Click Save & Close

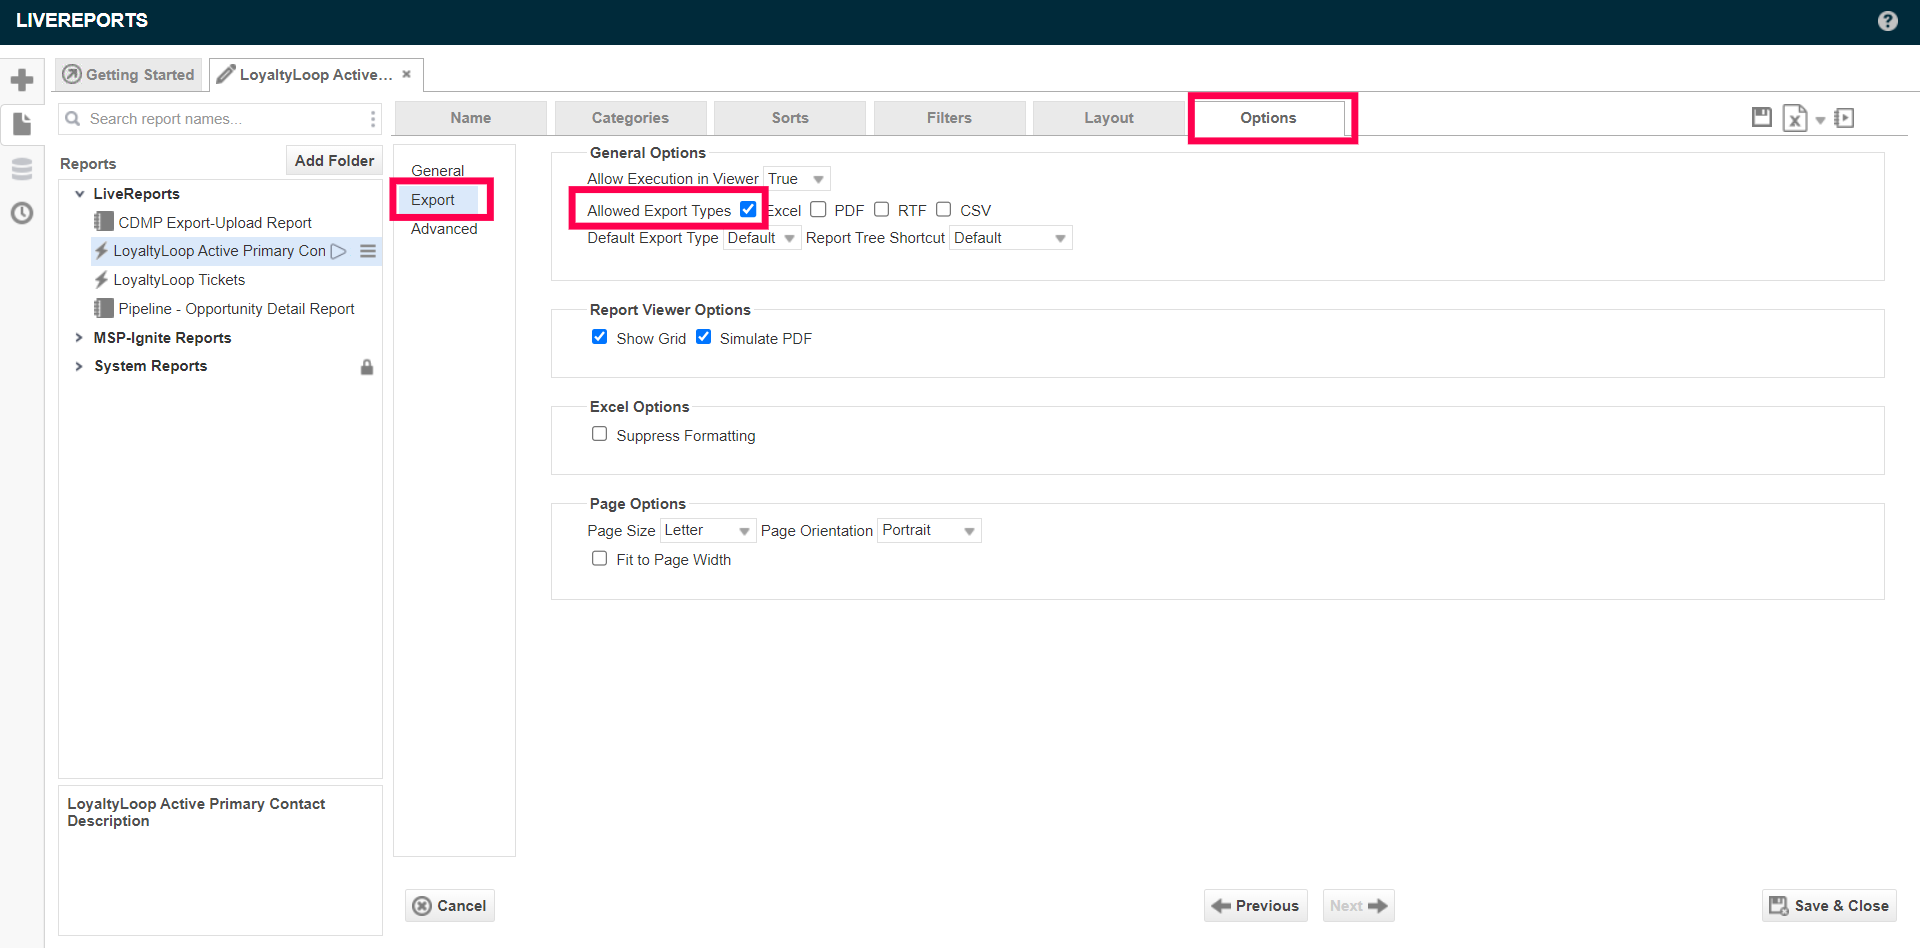pos(1829,906)
